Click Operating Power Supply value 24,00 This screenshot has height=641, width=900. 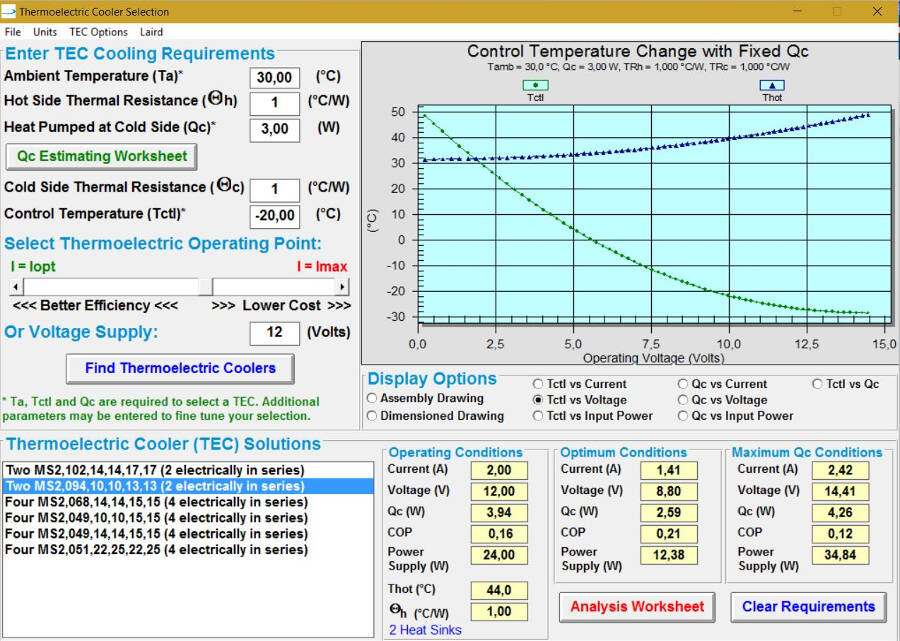pyautogui.click(x=499, y=555)
